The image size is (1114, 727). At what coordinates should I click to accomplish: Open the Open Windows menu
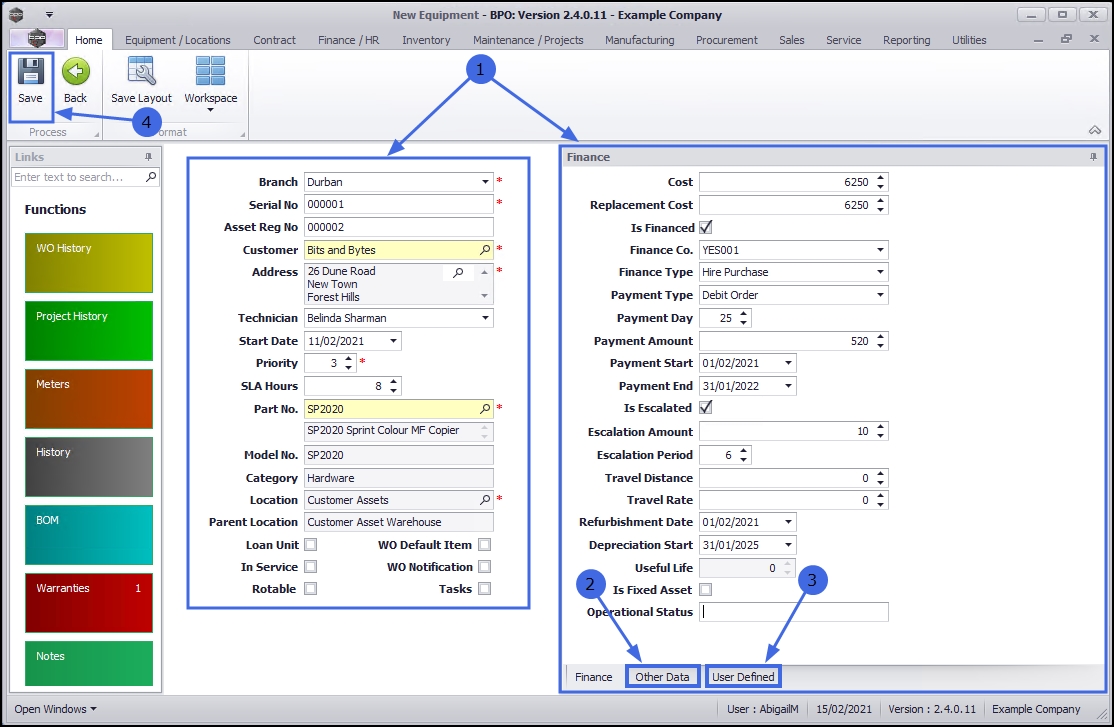(55, 709)
